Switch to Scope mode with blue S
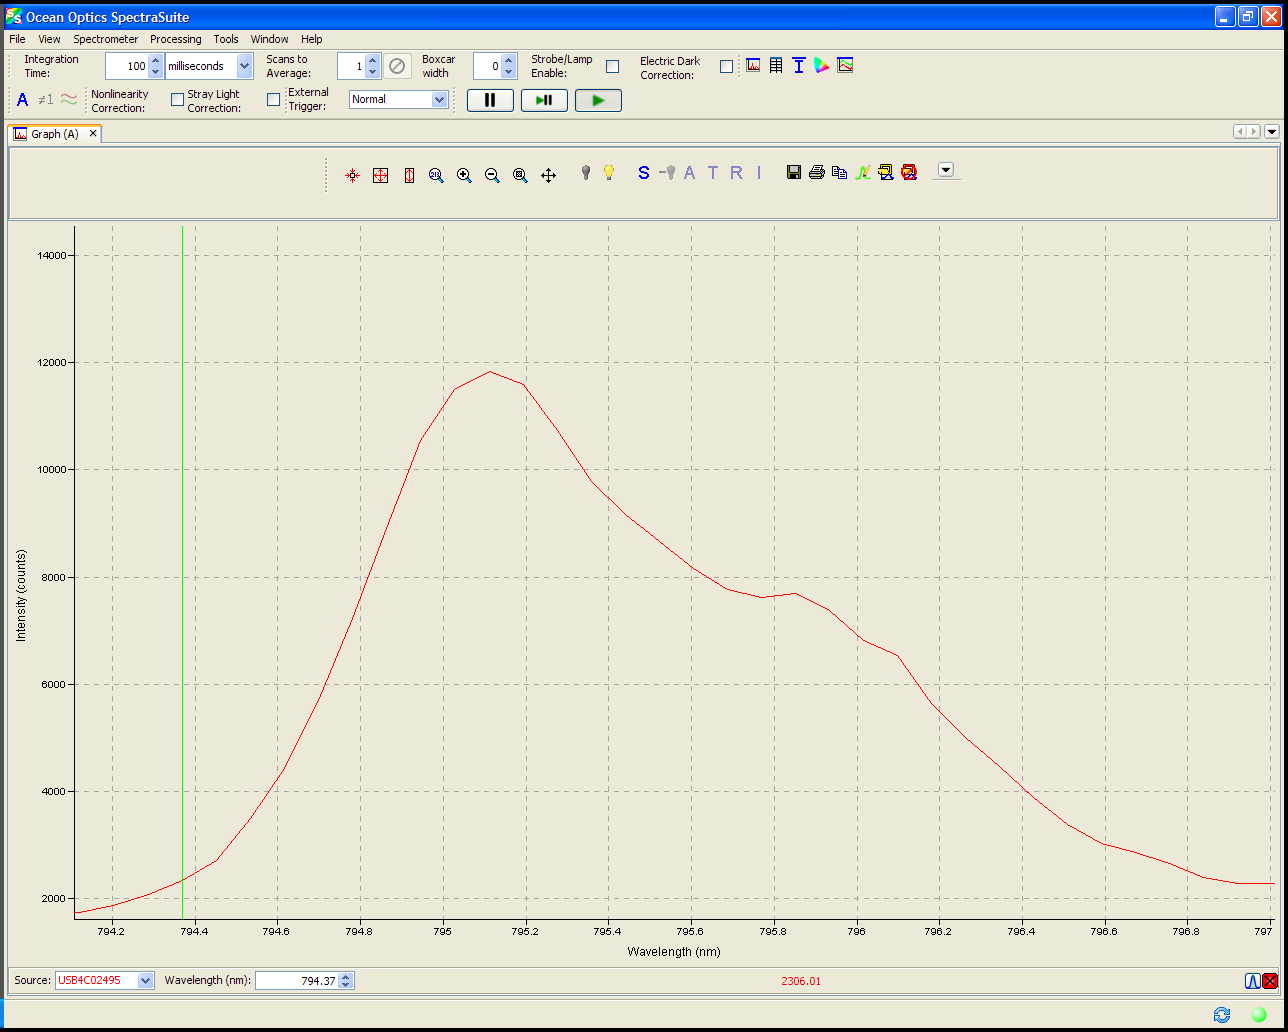The image size is (1288, 1032). (644, 173)
